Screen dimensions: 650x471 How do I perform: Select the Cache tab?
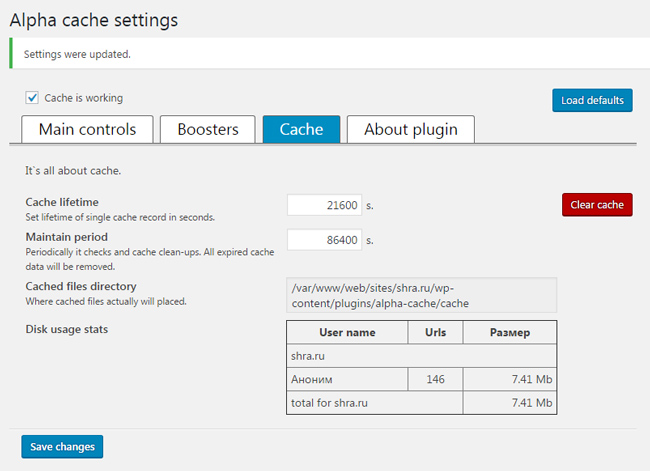click(301, 129)
